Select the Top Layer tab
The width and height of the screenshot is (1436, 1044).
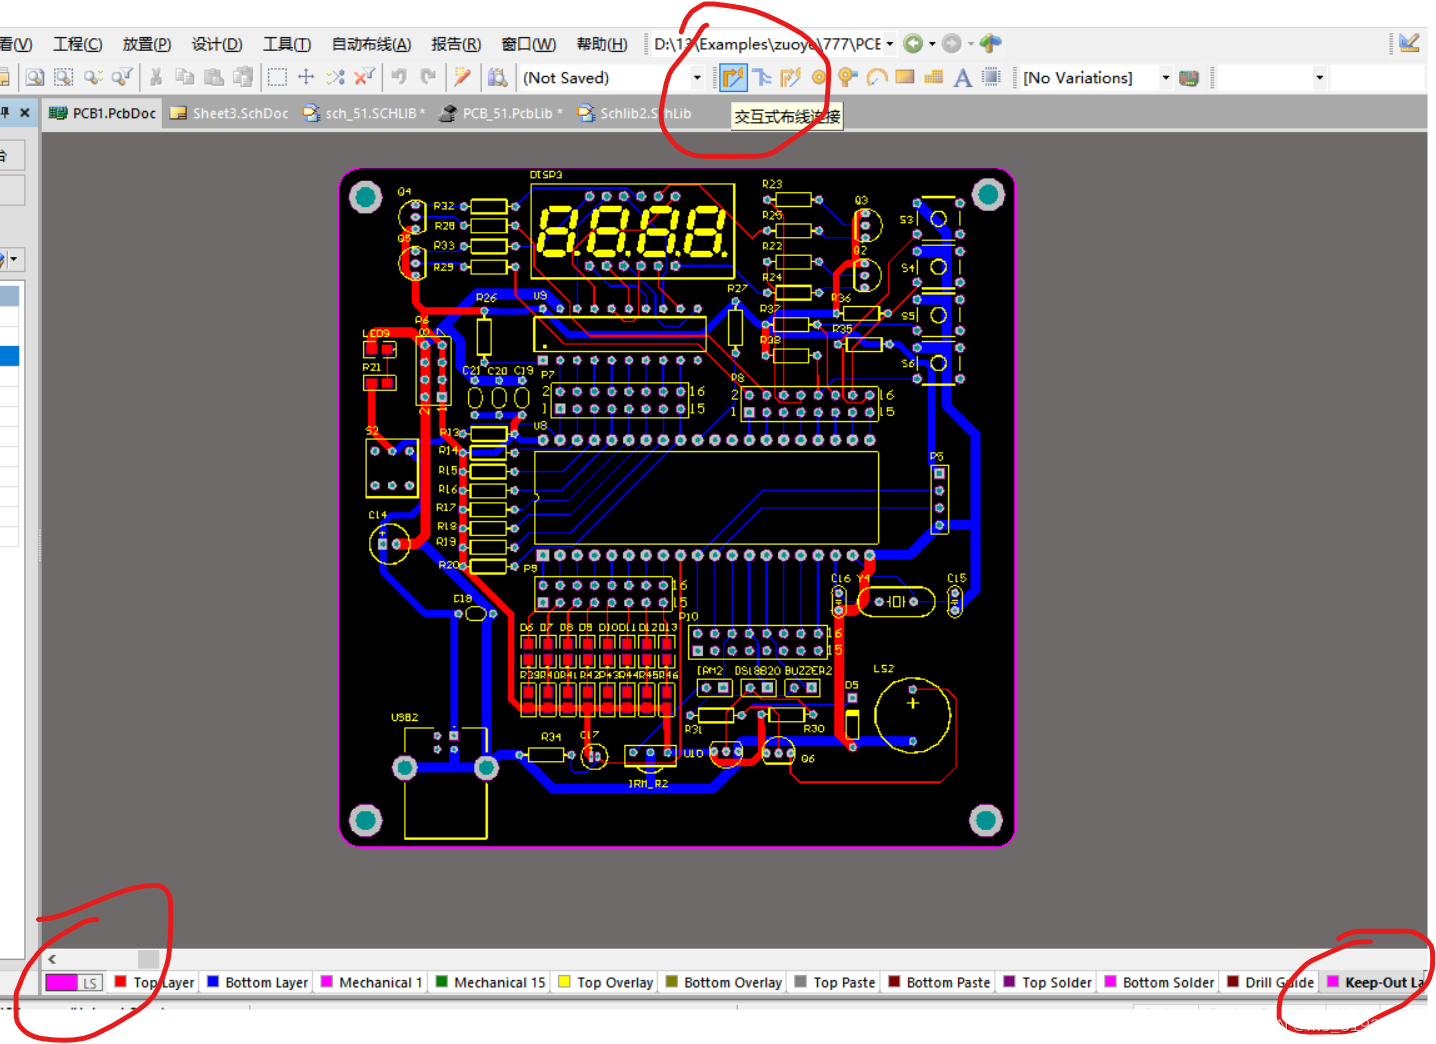[x=155, y=983]
